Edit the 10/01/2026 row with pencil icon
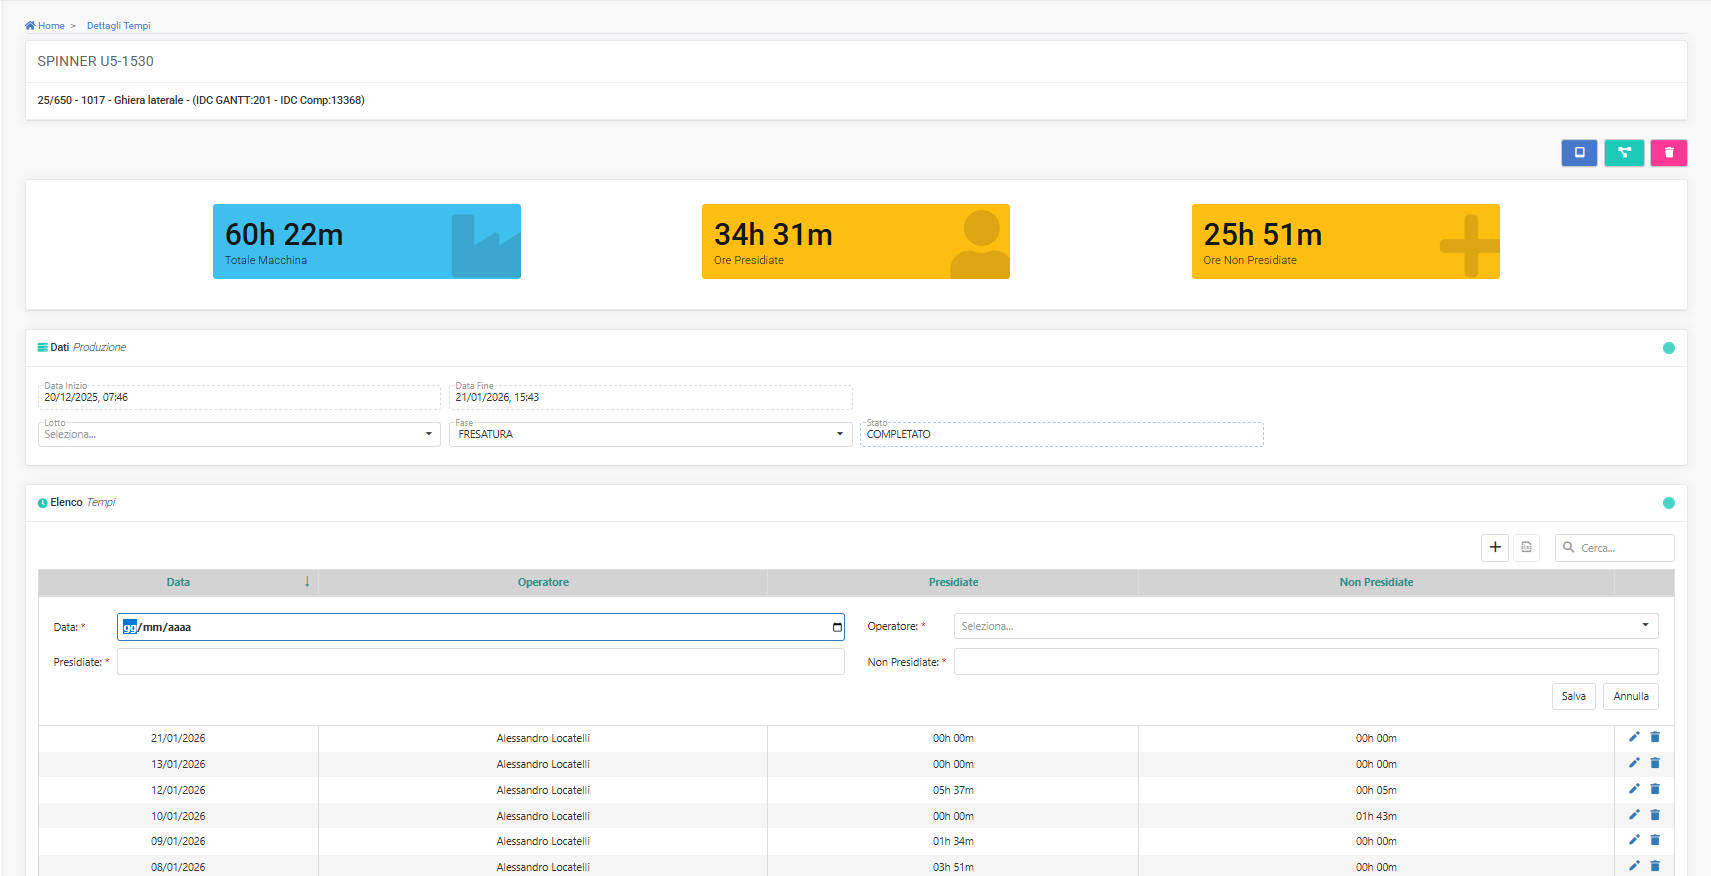The height and width of the screenshot is (876, 1711). tap(1634, 815)
